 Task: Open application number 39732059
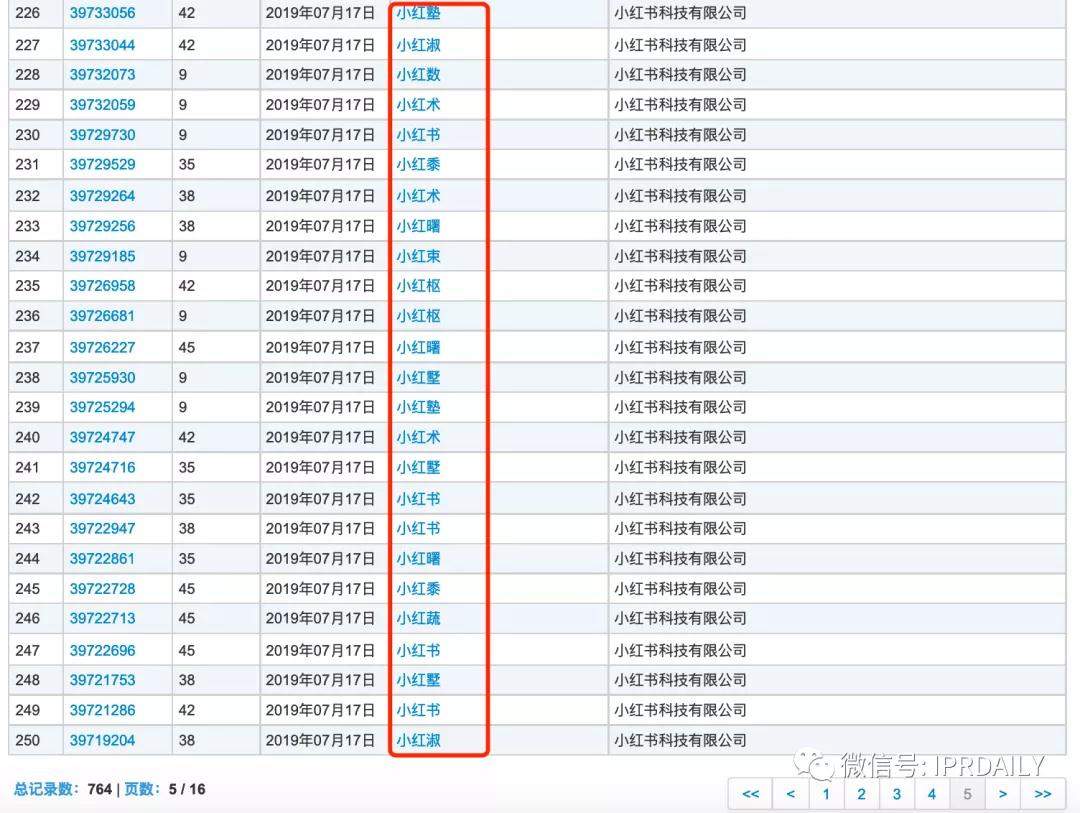pos(102,105)
